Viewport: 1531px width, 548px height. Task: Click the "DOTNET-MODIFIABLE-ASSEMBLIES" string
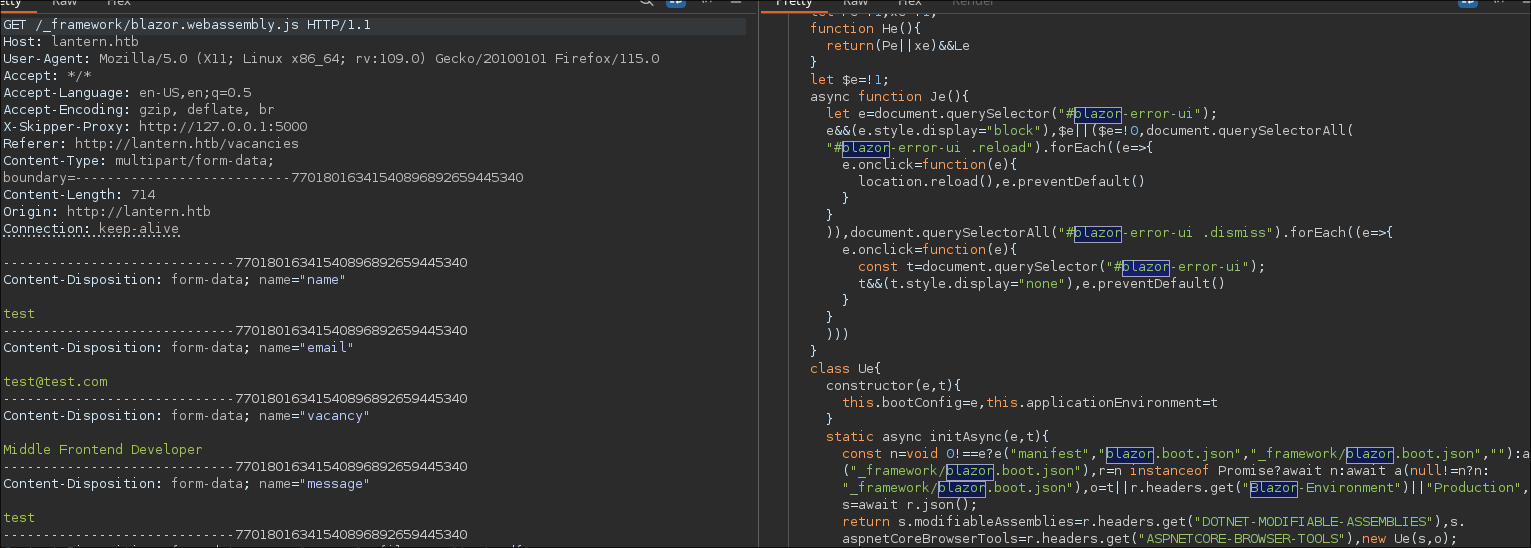click(x=1313, y=522)
